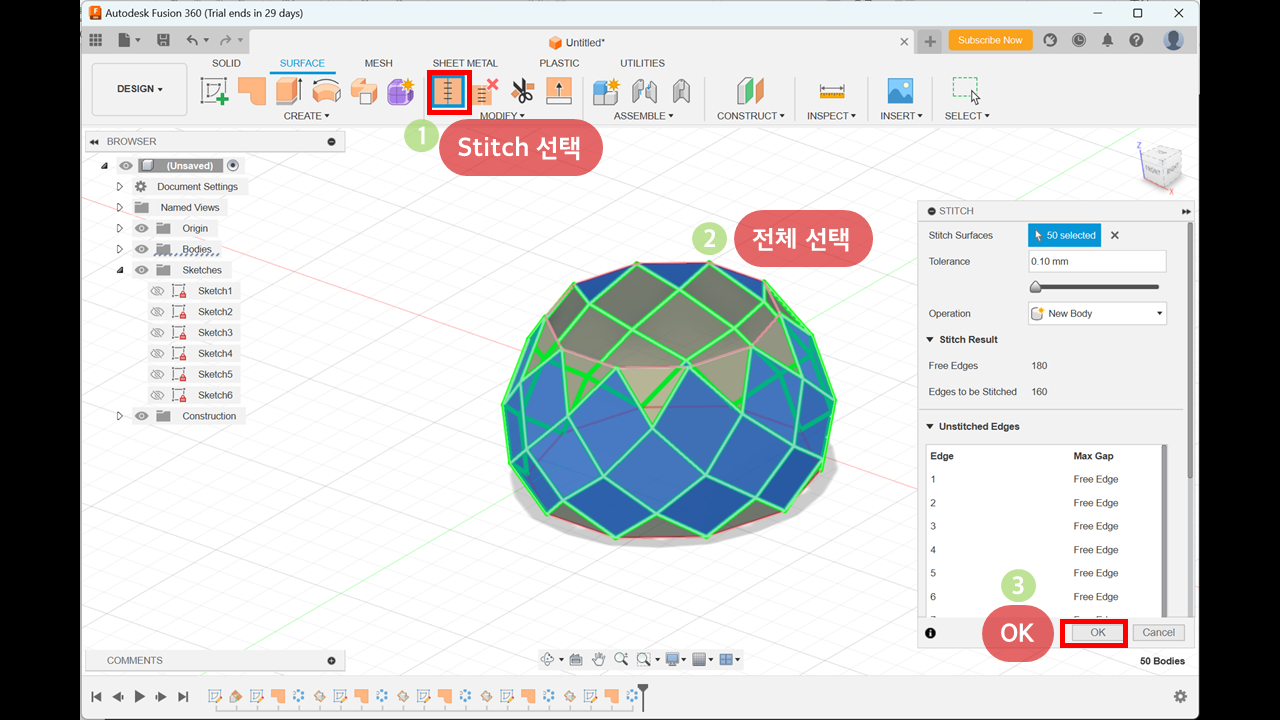Open the job status clock icon
1280x720 pixels.
1079,40
